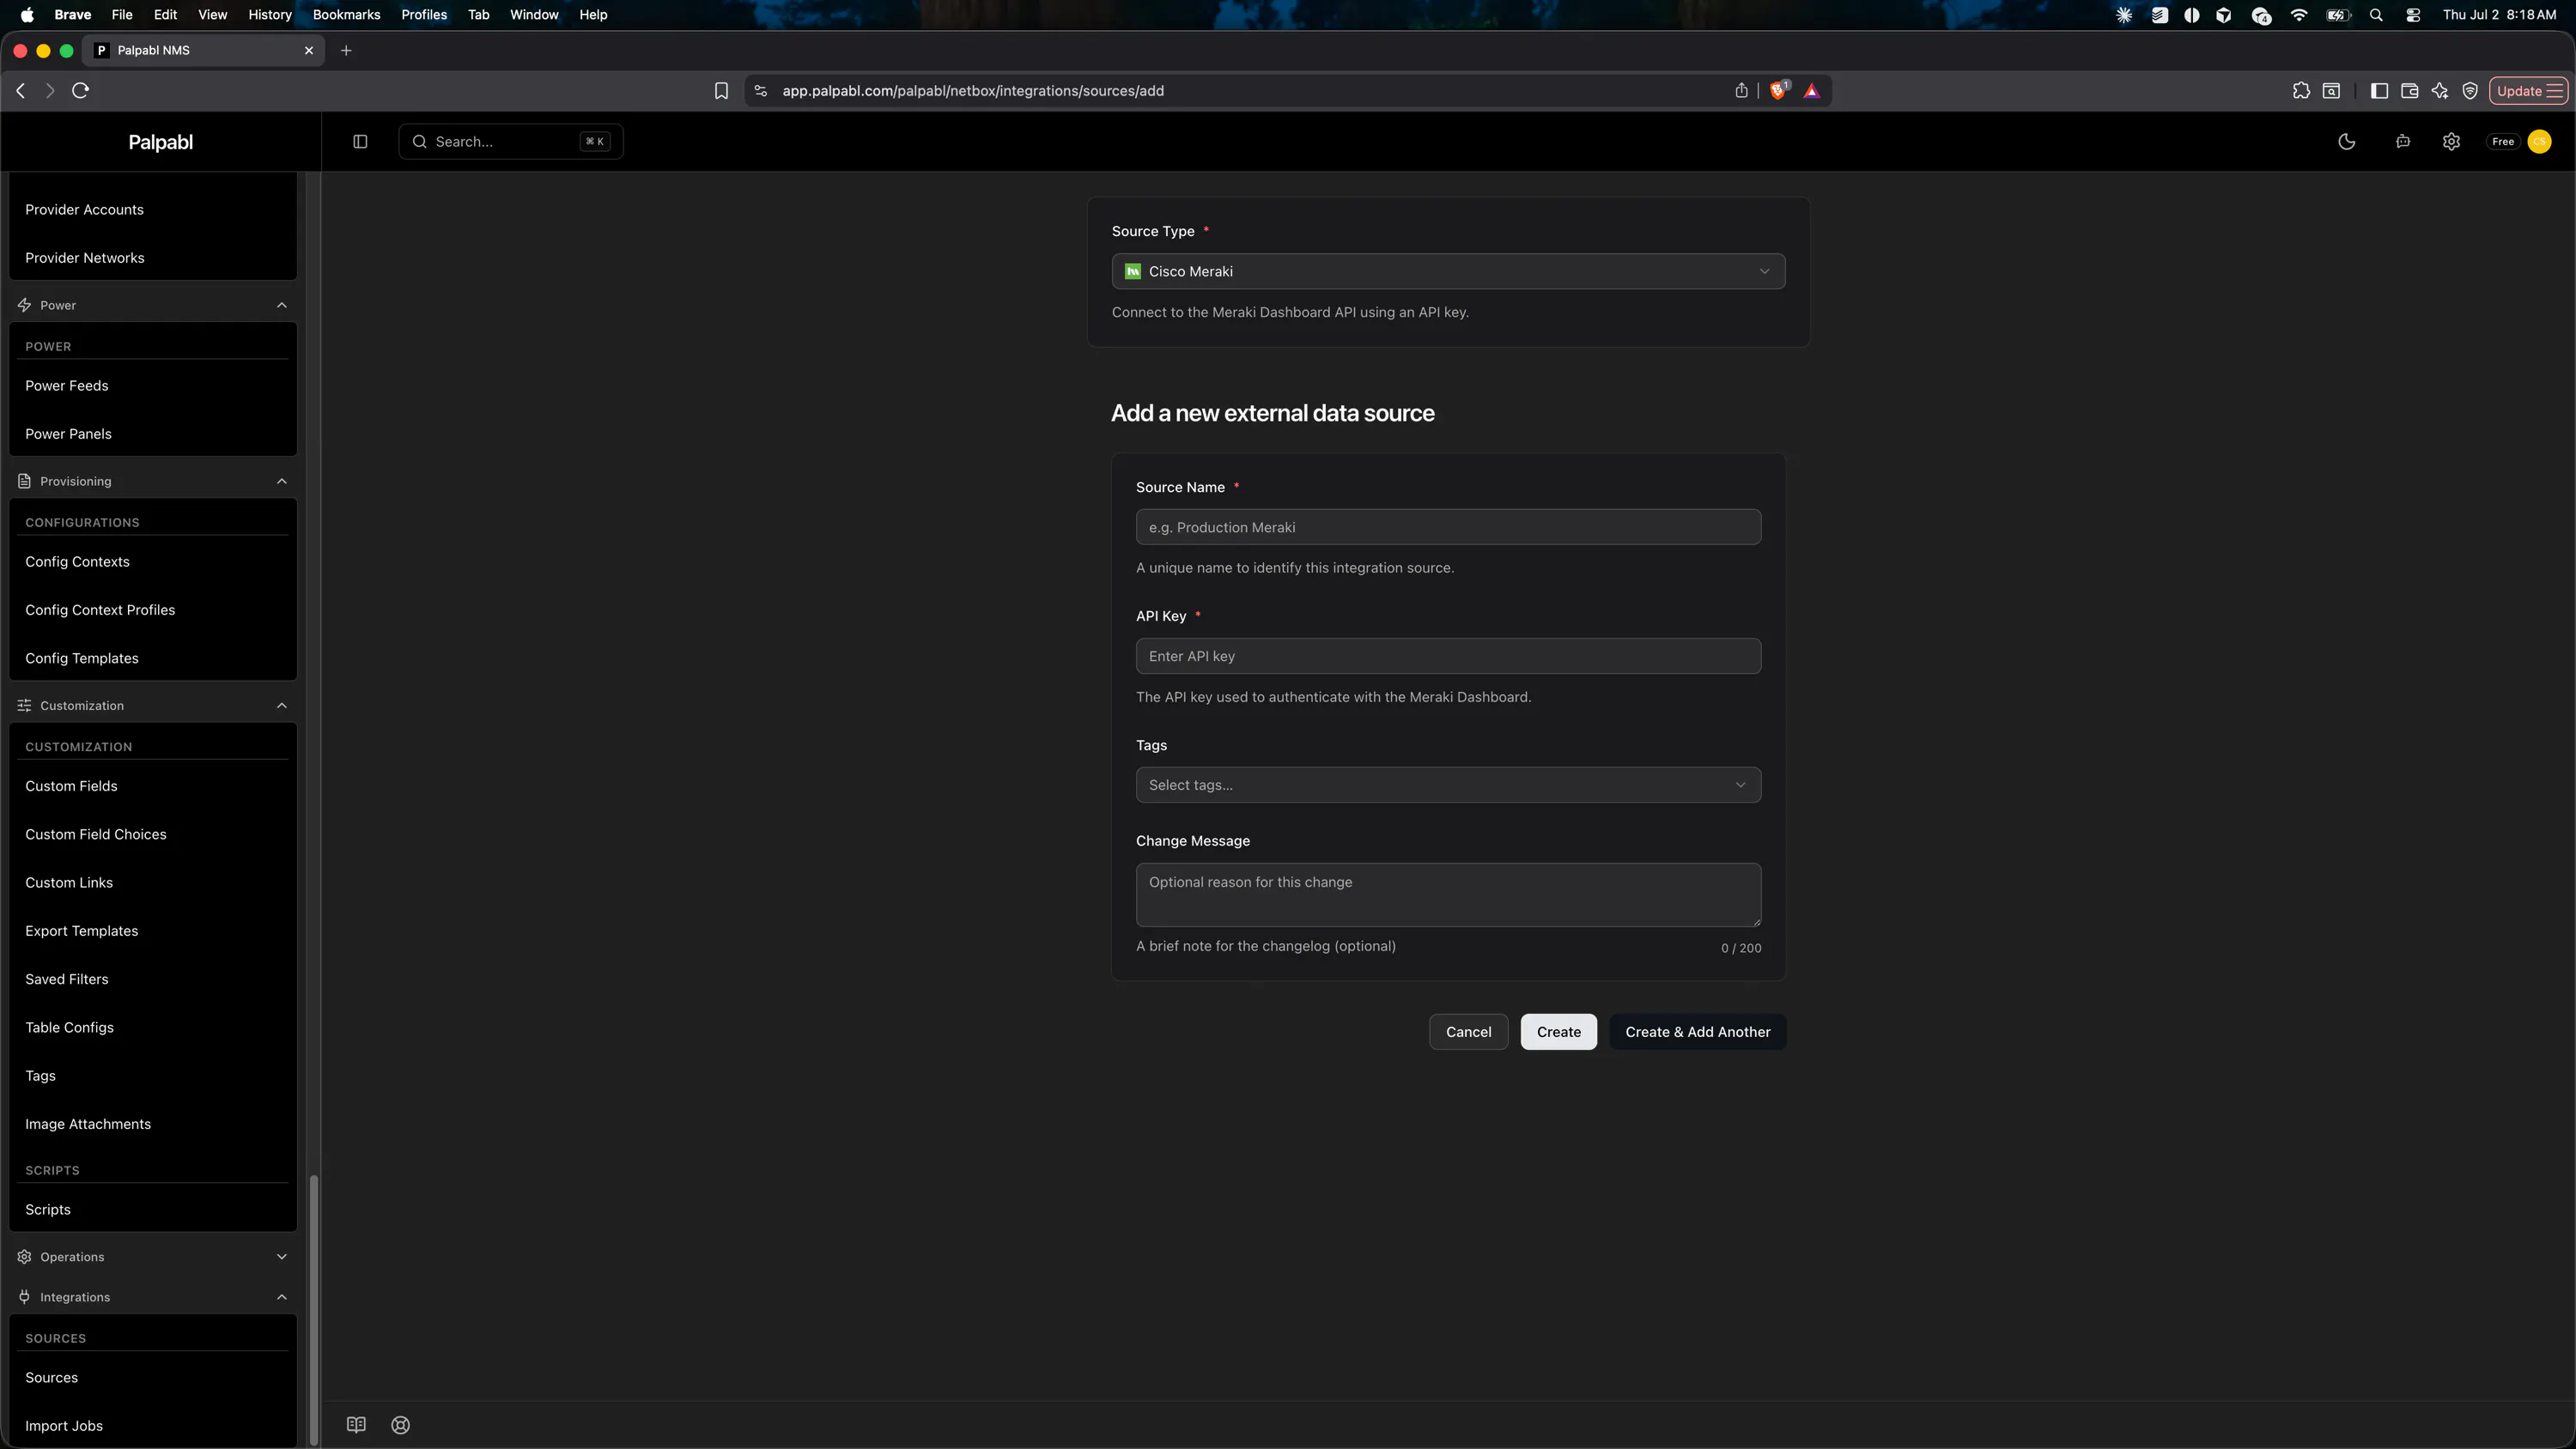2576x1449 pixels.
Task: Click the site information icon
Action: (761, 91)
